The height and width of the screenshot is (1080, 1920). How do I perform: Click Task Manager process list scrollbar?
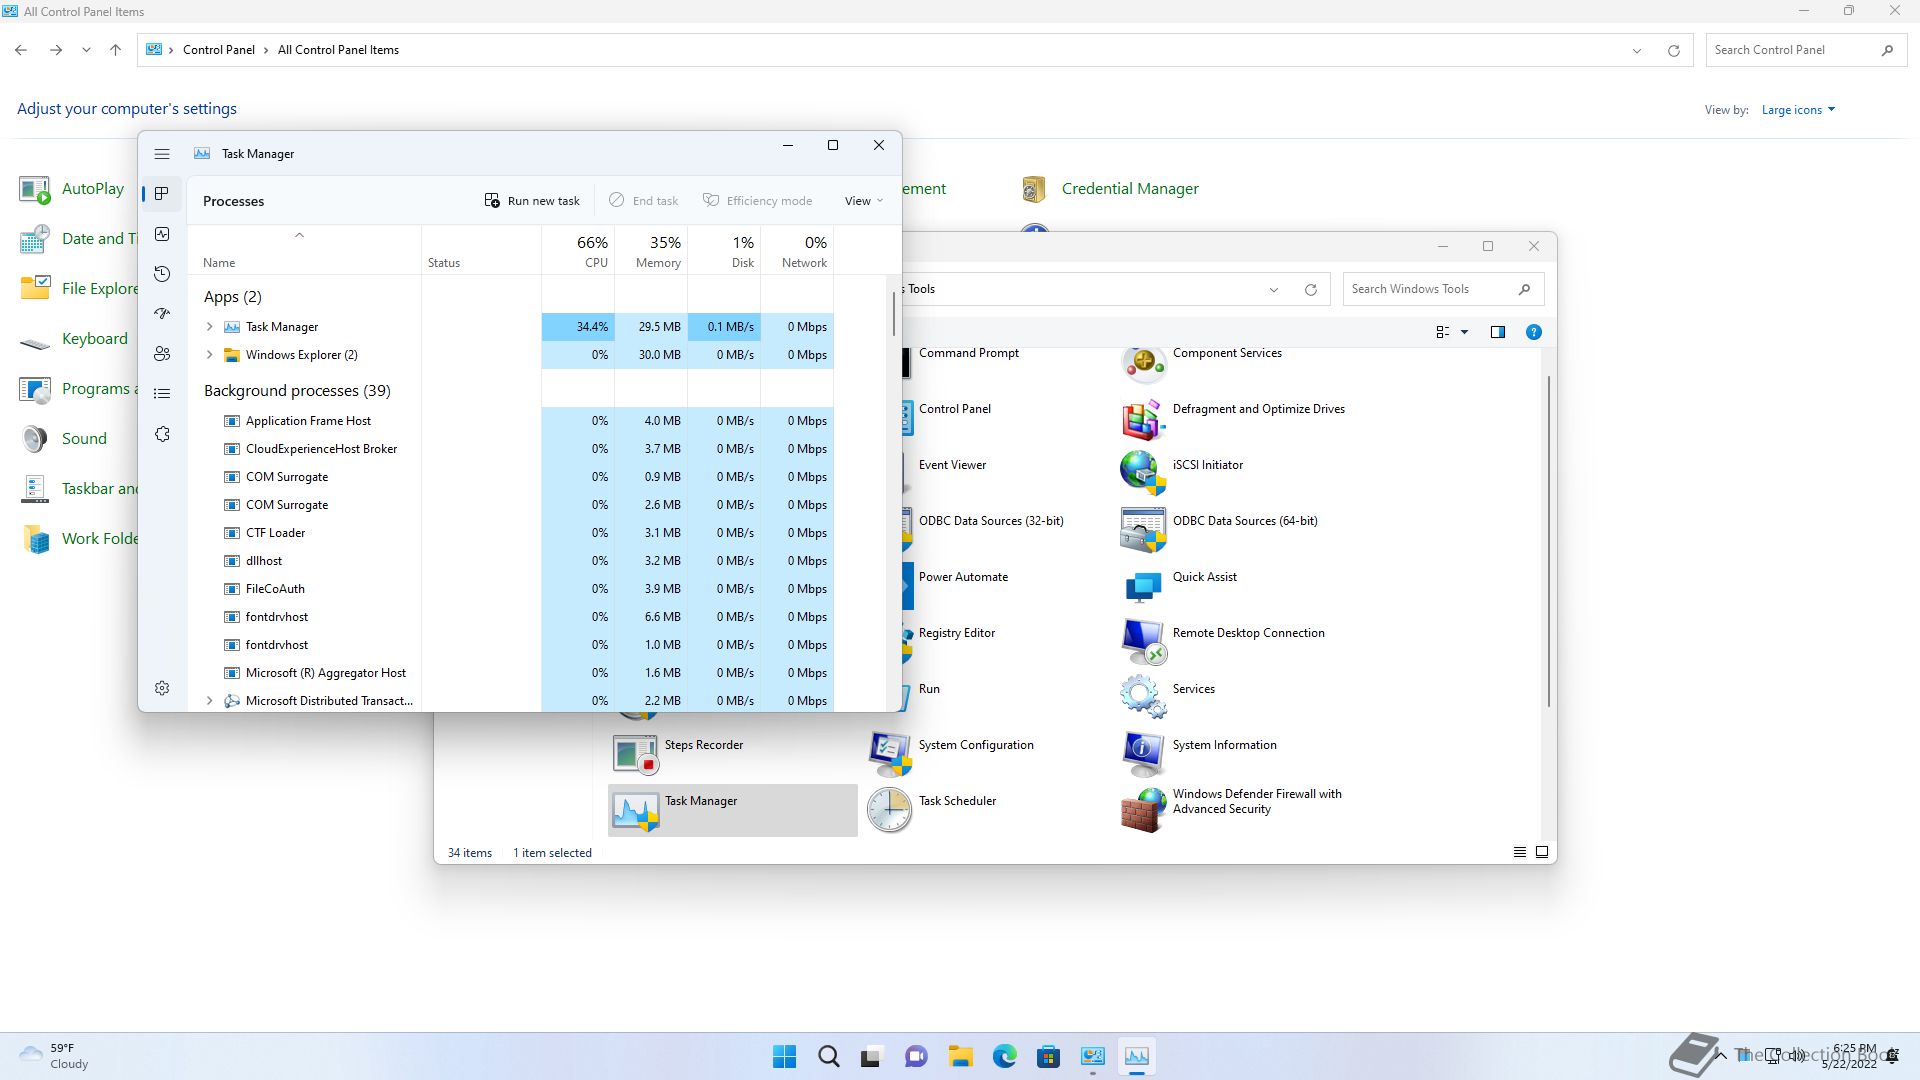click(x=893, y=314)
